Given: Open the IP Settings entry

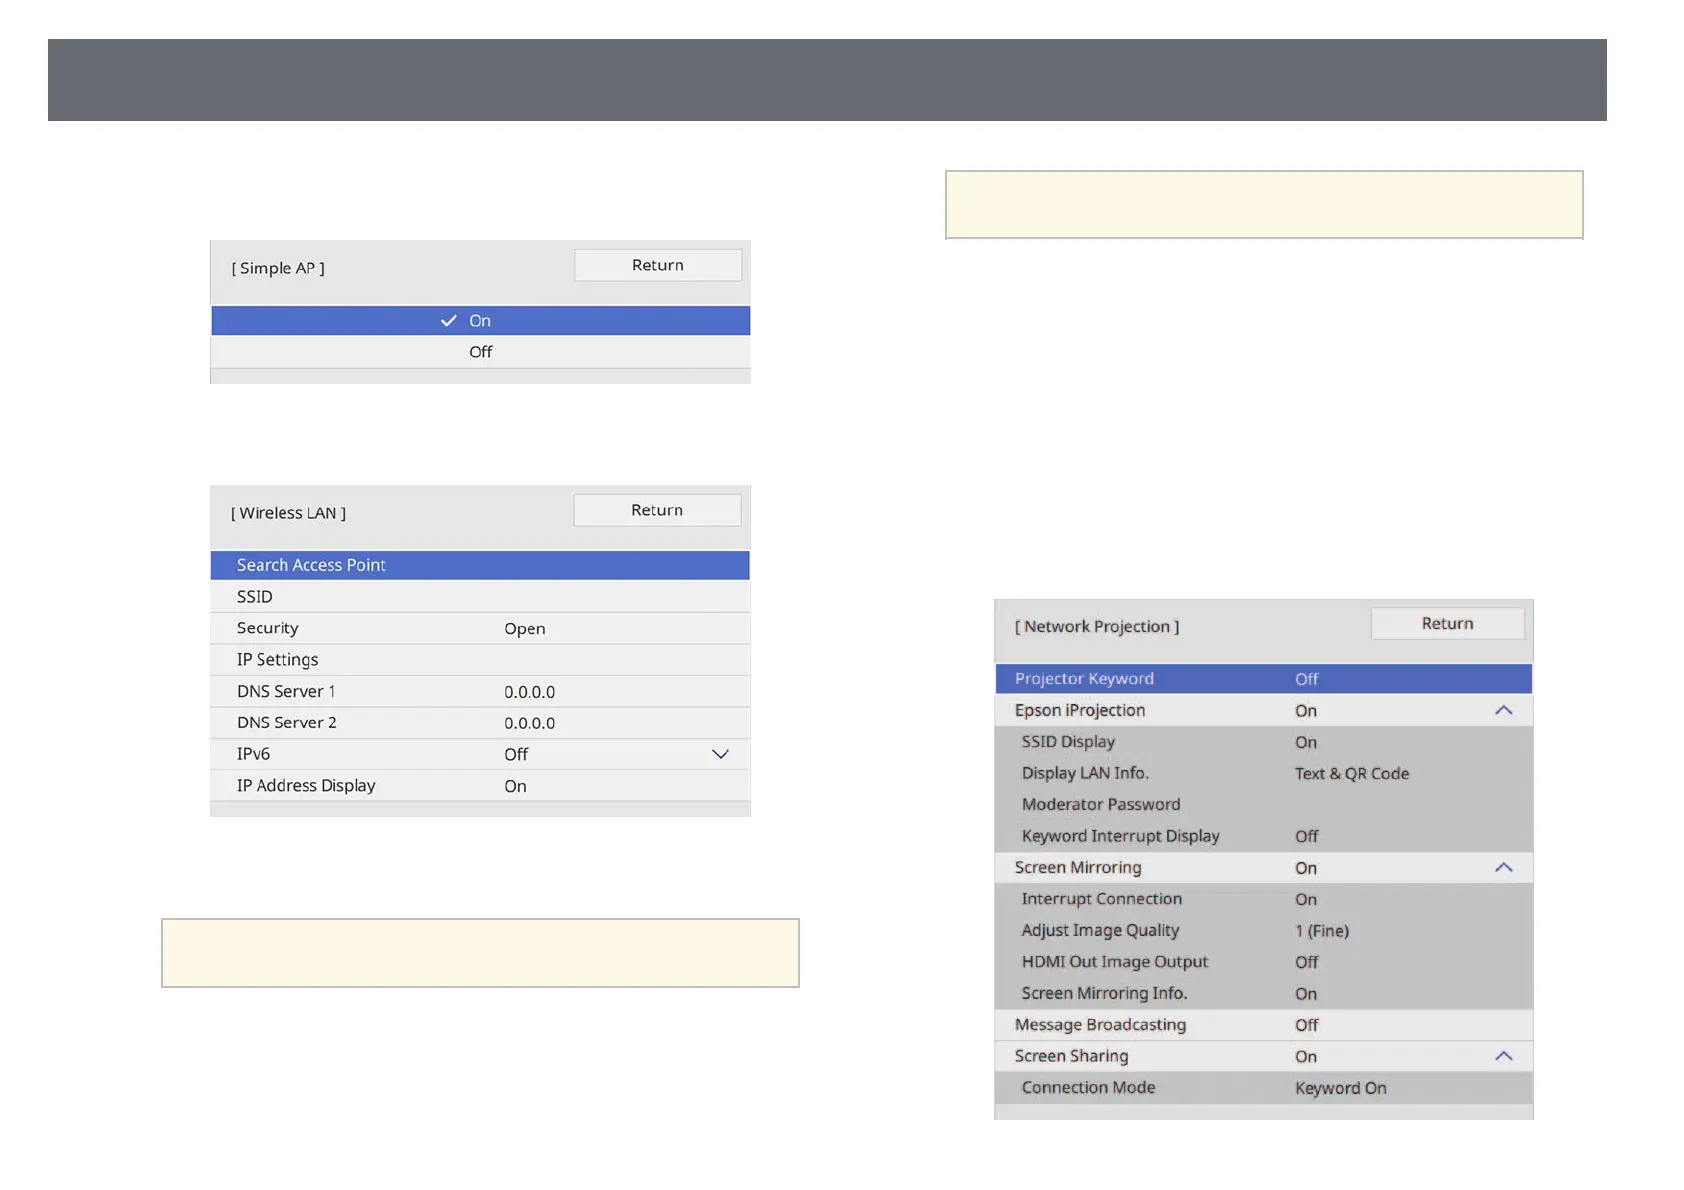Looking at the screenshot, I should coord(480,660).
